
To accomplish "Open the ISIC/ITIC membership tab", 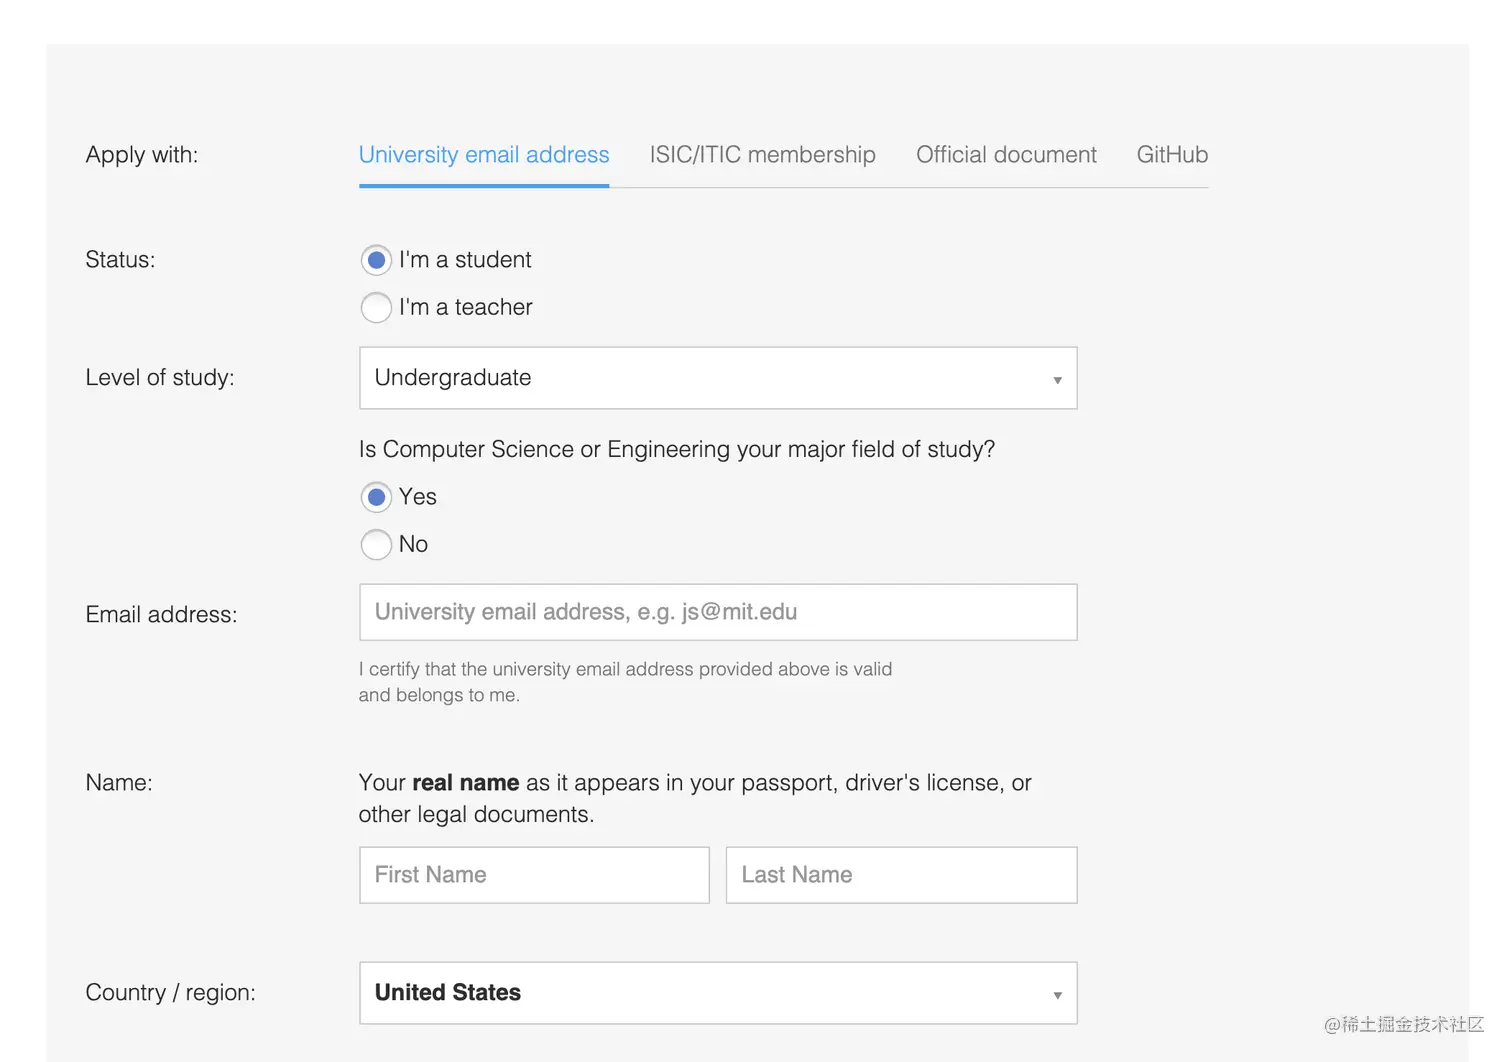I will click(762, 155).
